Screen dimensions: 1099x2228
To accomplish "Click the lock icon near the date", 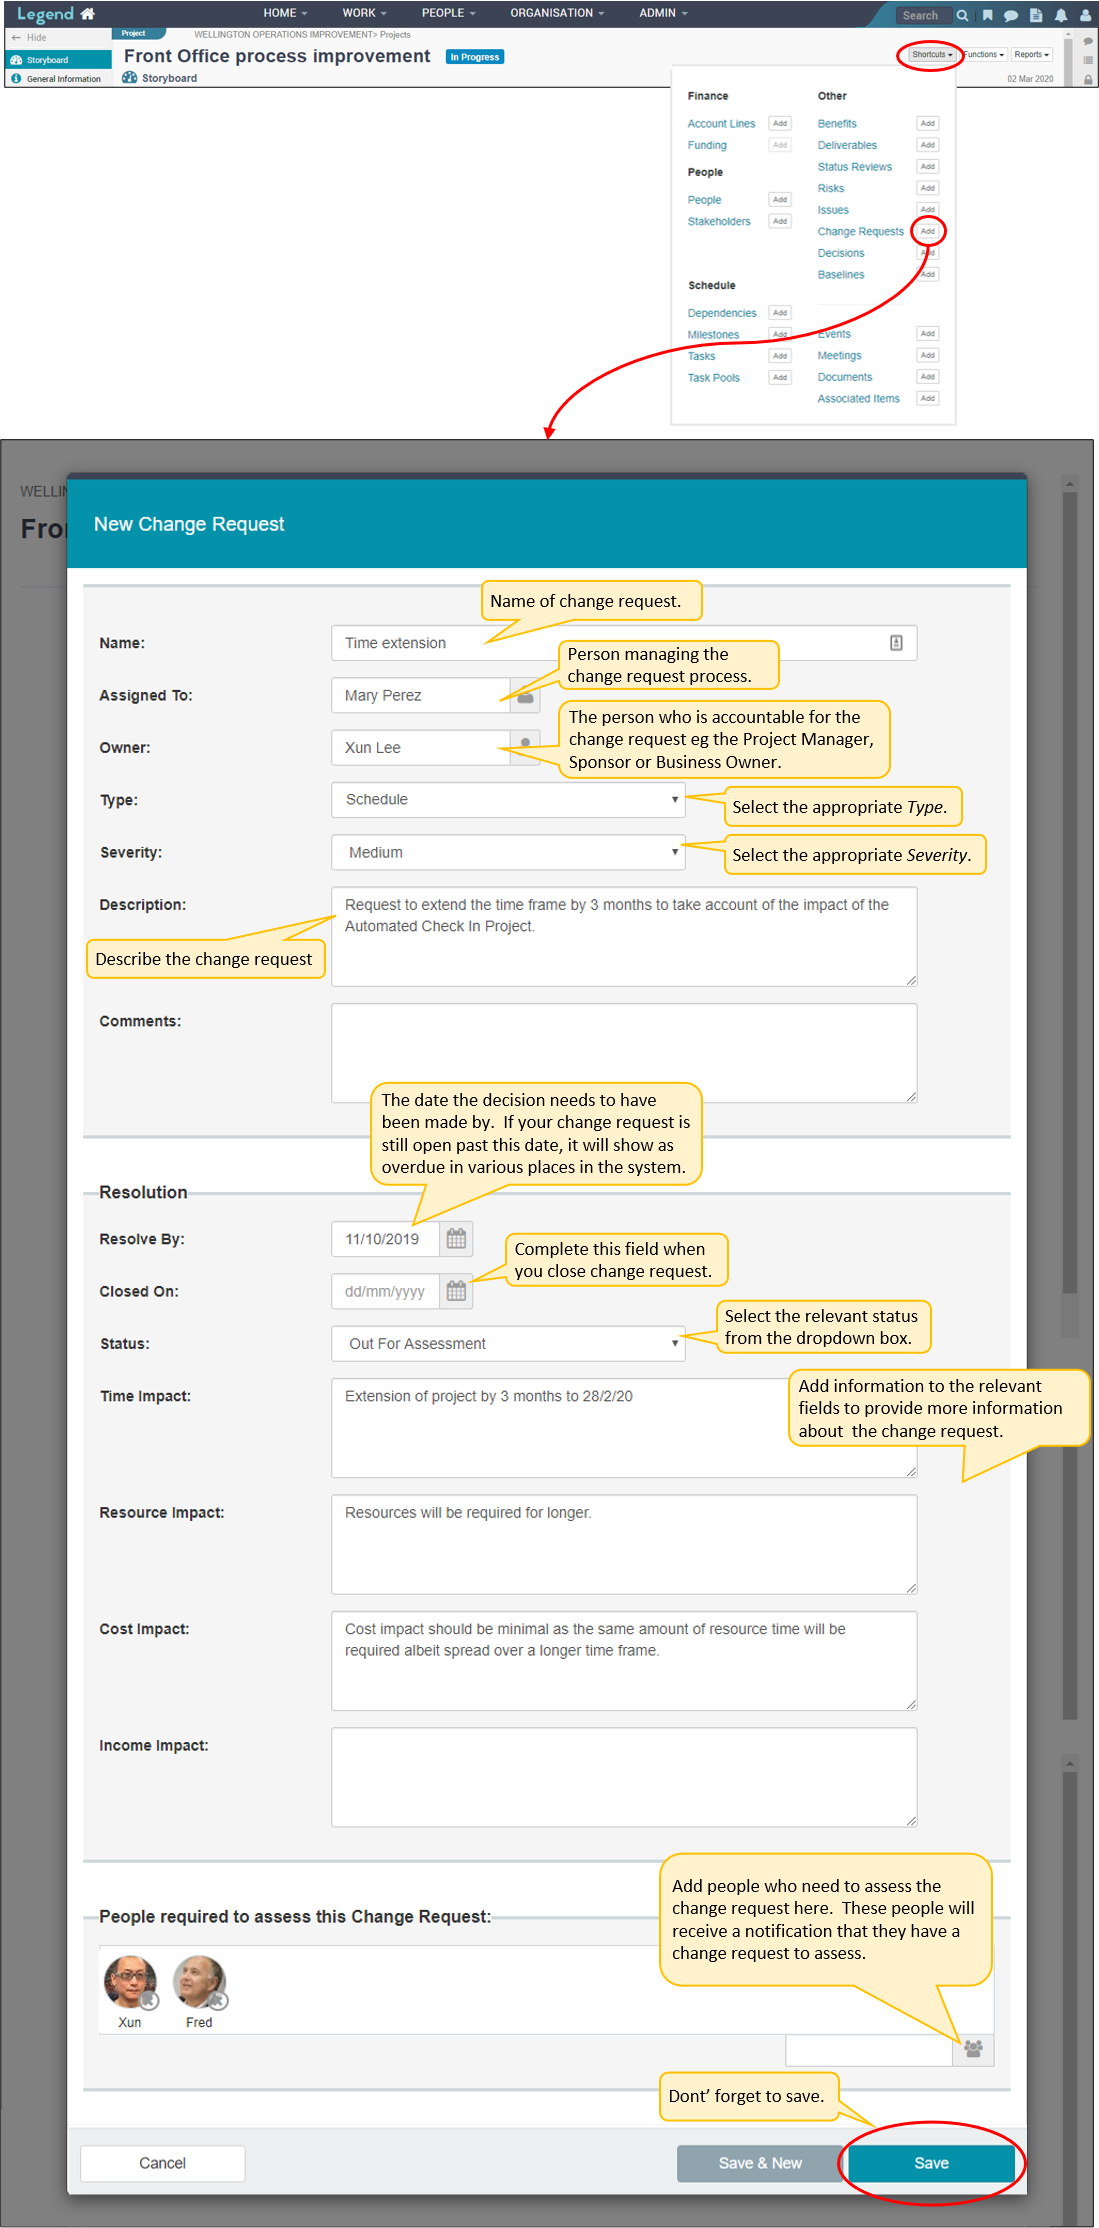I will 1088,79.
